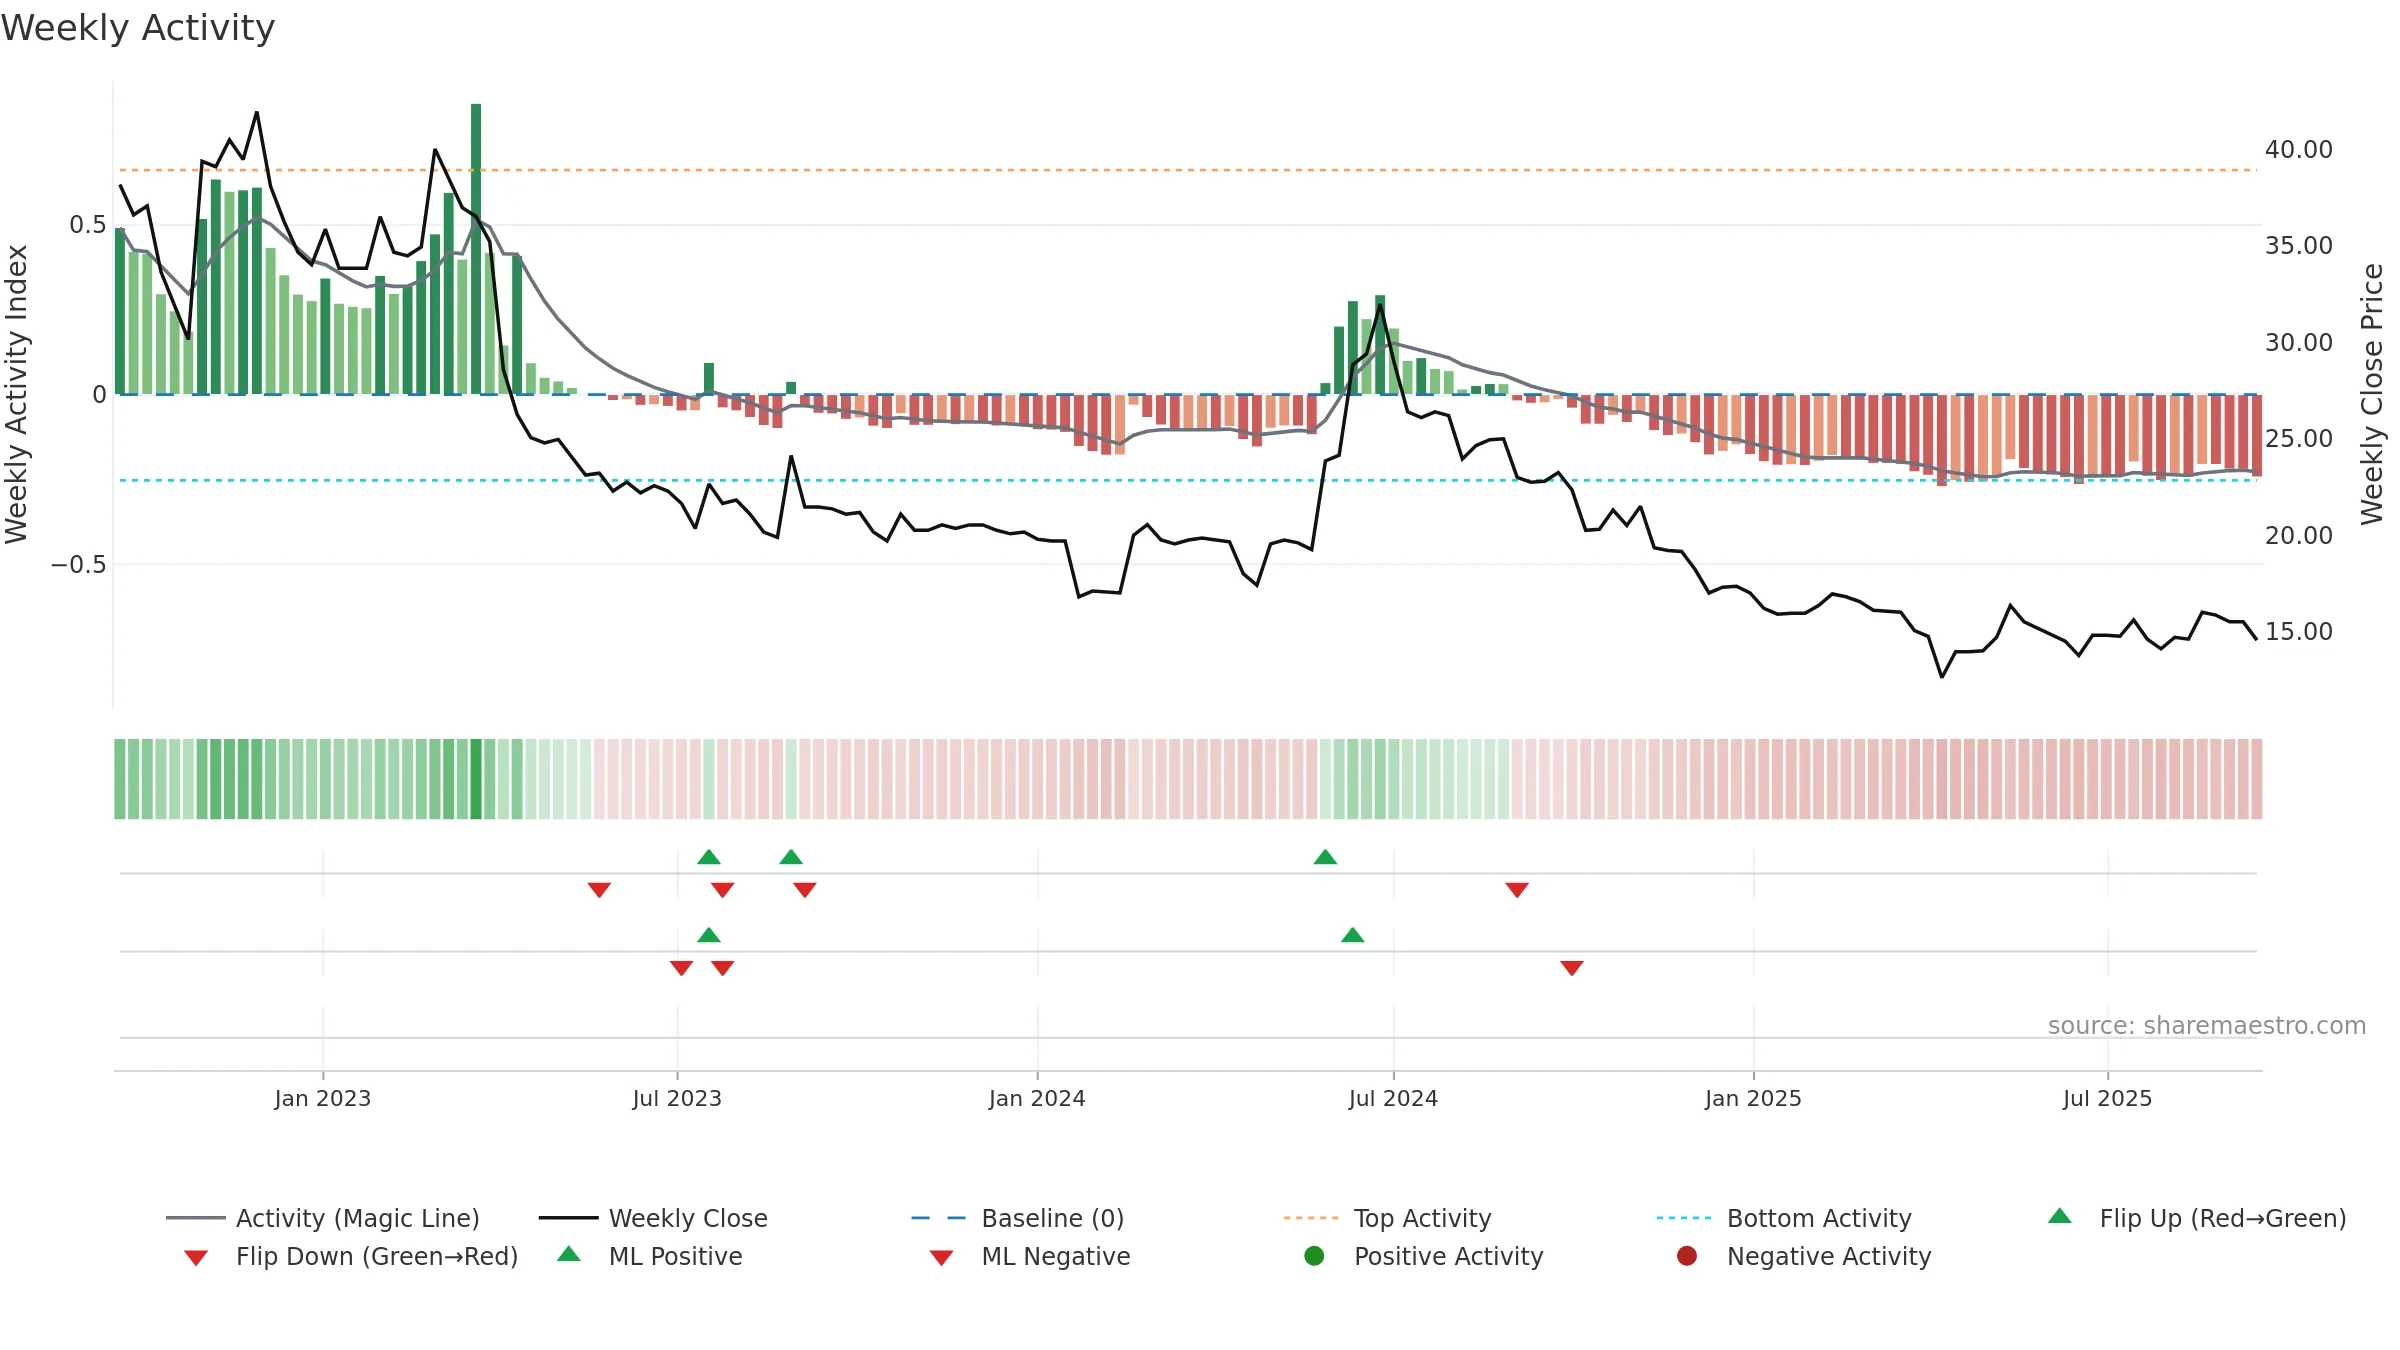This screenshot has width=2400, height=1350.
Task: Click the 0.5 activity index axis label
Action: 87,225
